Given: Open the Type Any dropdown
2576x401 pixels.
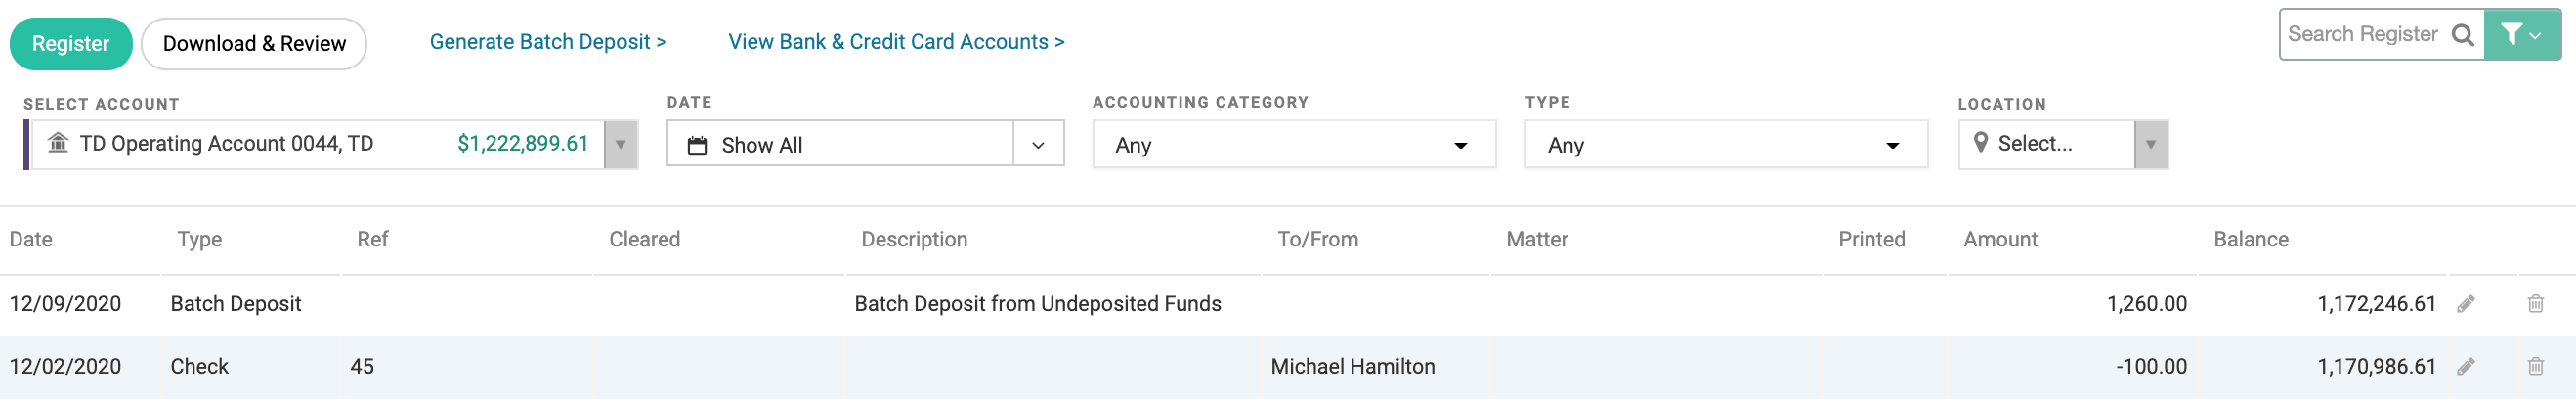Looking at the screenshot, I should coord(1726,145).
